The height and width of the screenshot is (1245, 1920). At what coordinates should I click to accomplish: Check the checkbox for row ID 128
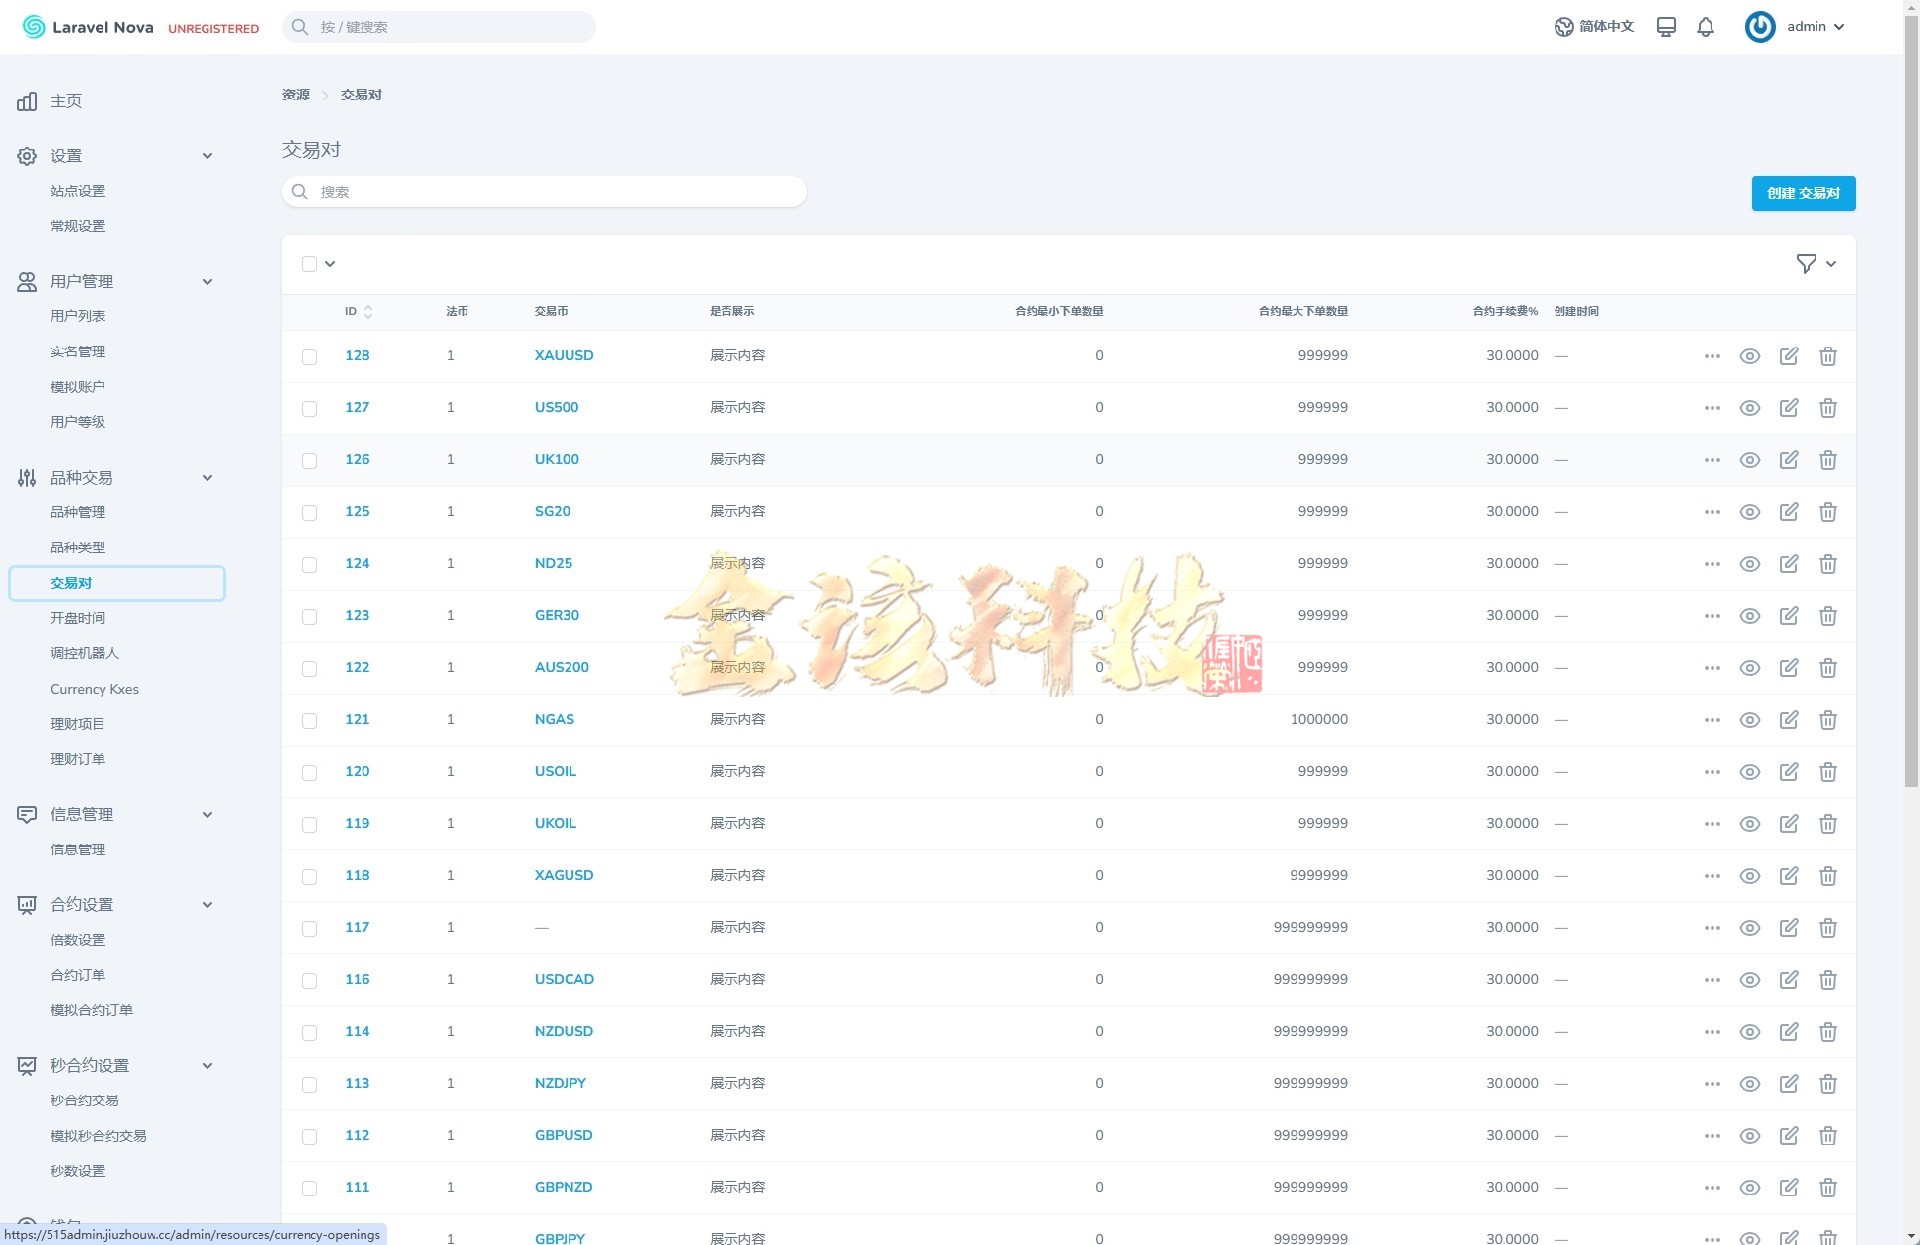pos(309,356)
